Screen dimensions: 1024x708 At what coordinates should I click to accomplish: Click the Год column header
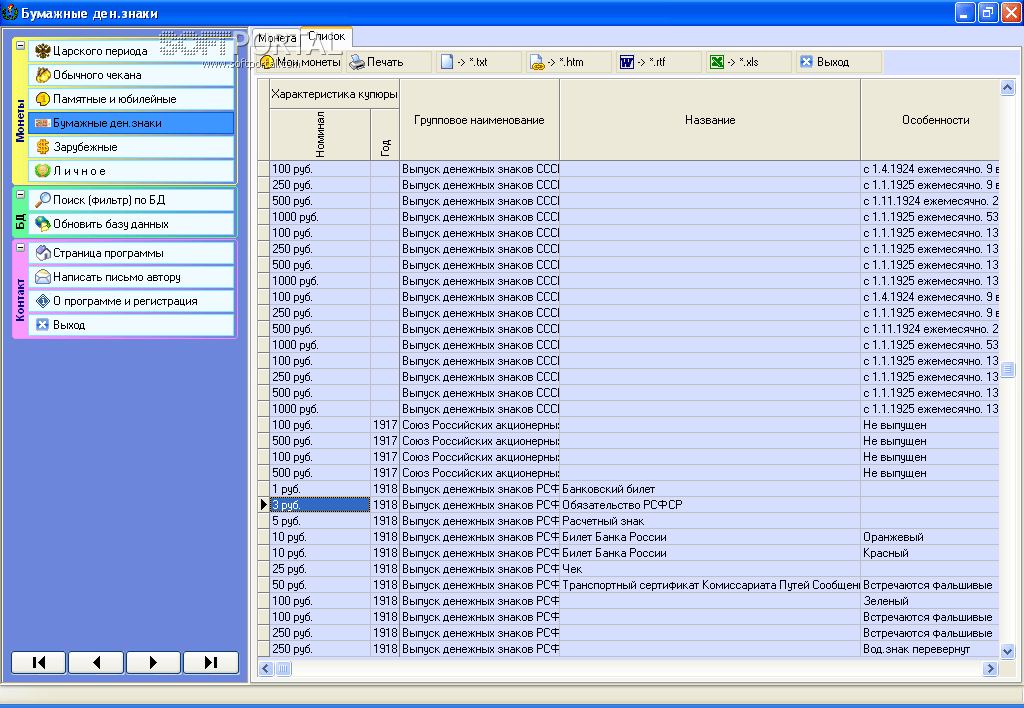click(x=385, y=135)
